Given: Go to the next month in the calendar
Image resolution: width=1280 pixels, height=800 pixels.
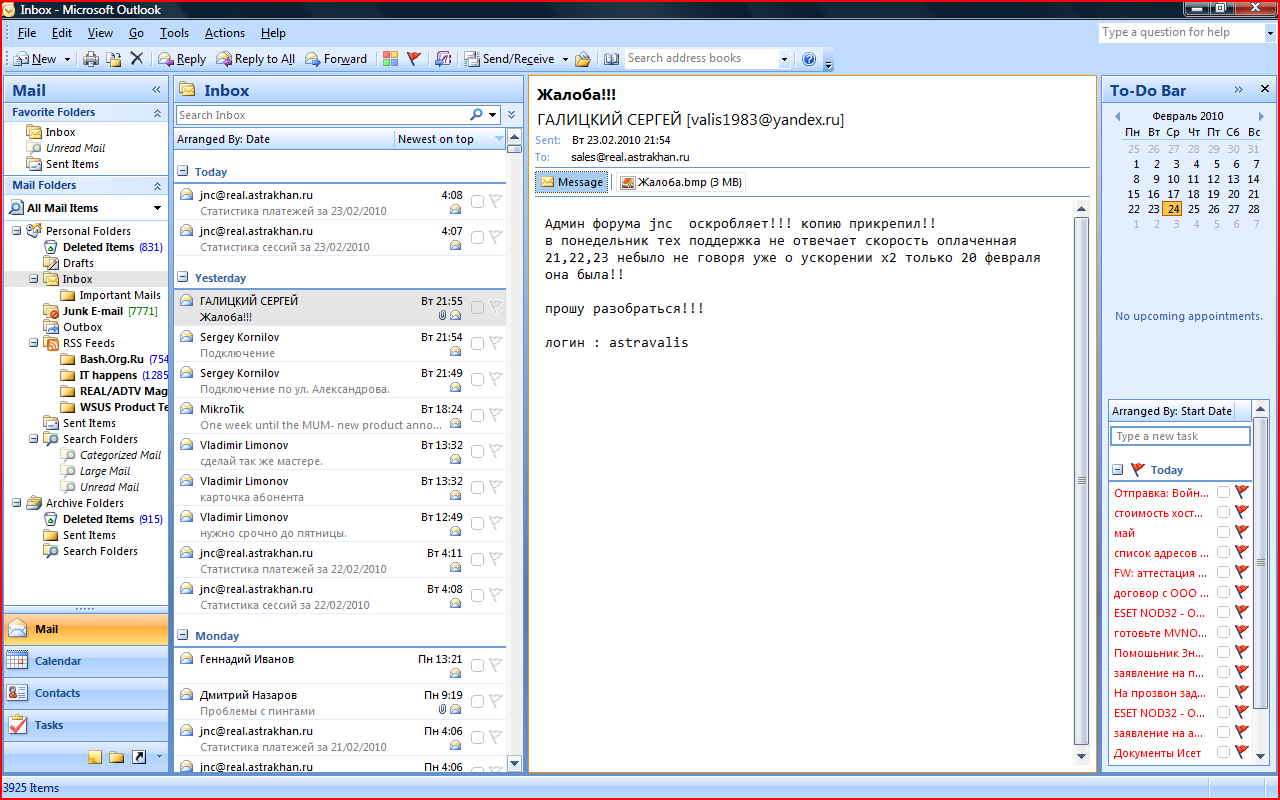Looking at the screenshot, I should click(x=1261, y=117).
